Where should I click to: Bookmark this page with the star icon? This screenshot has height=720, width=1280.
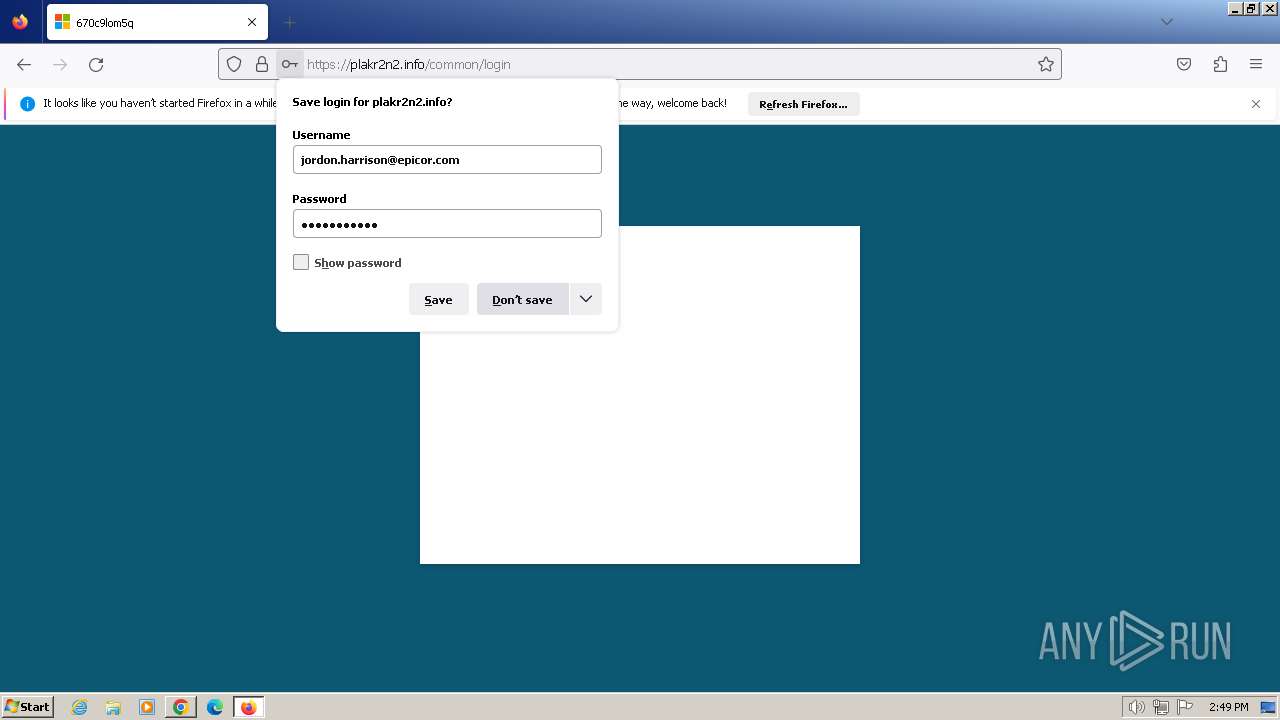tap(1046, 64)
